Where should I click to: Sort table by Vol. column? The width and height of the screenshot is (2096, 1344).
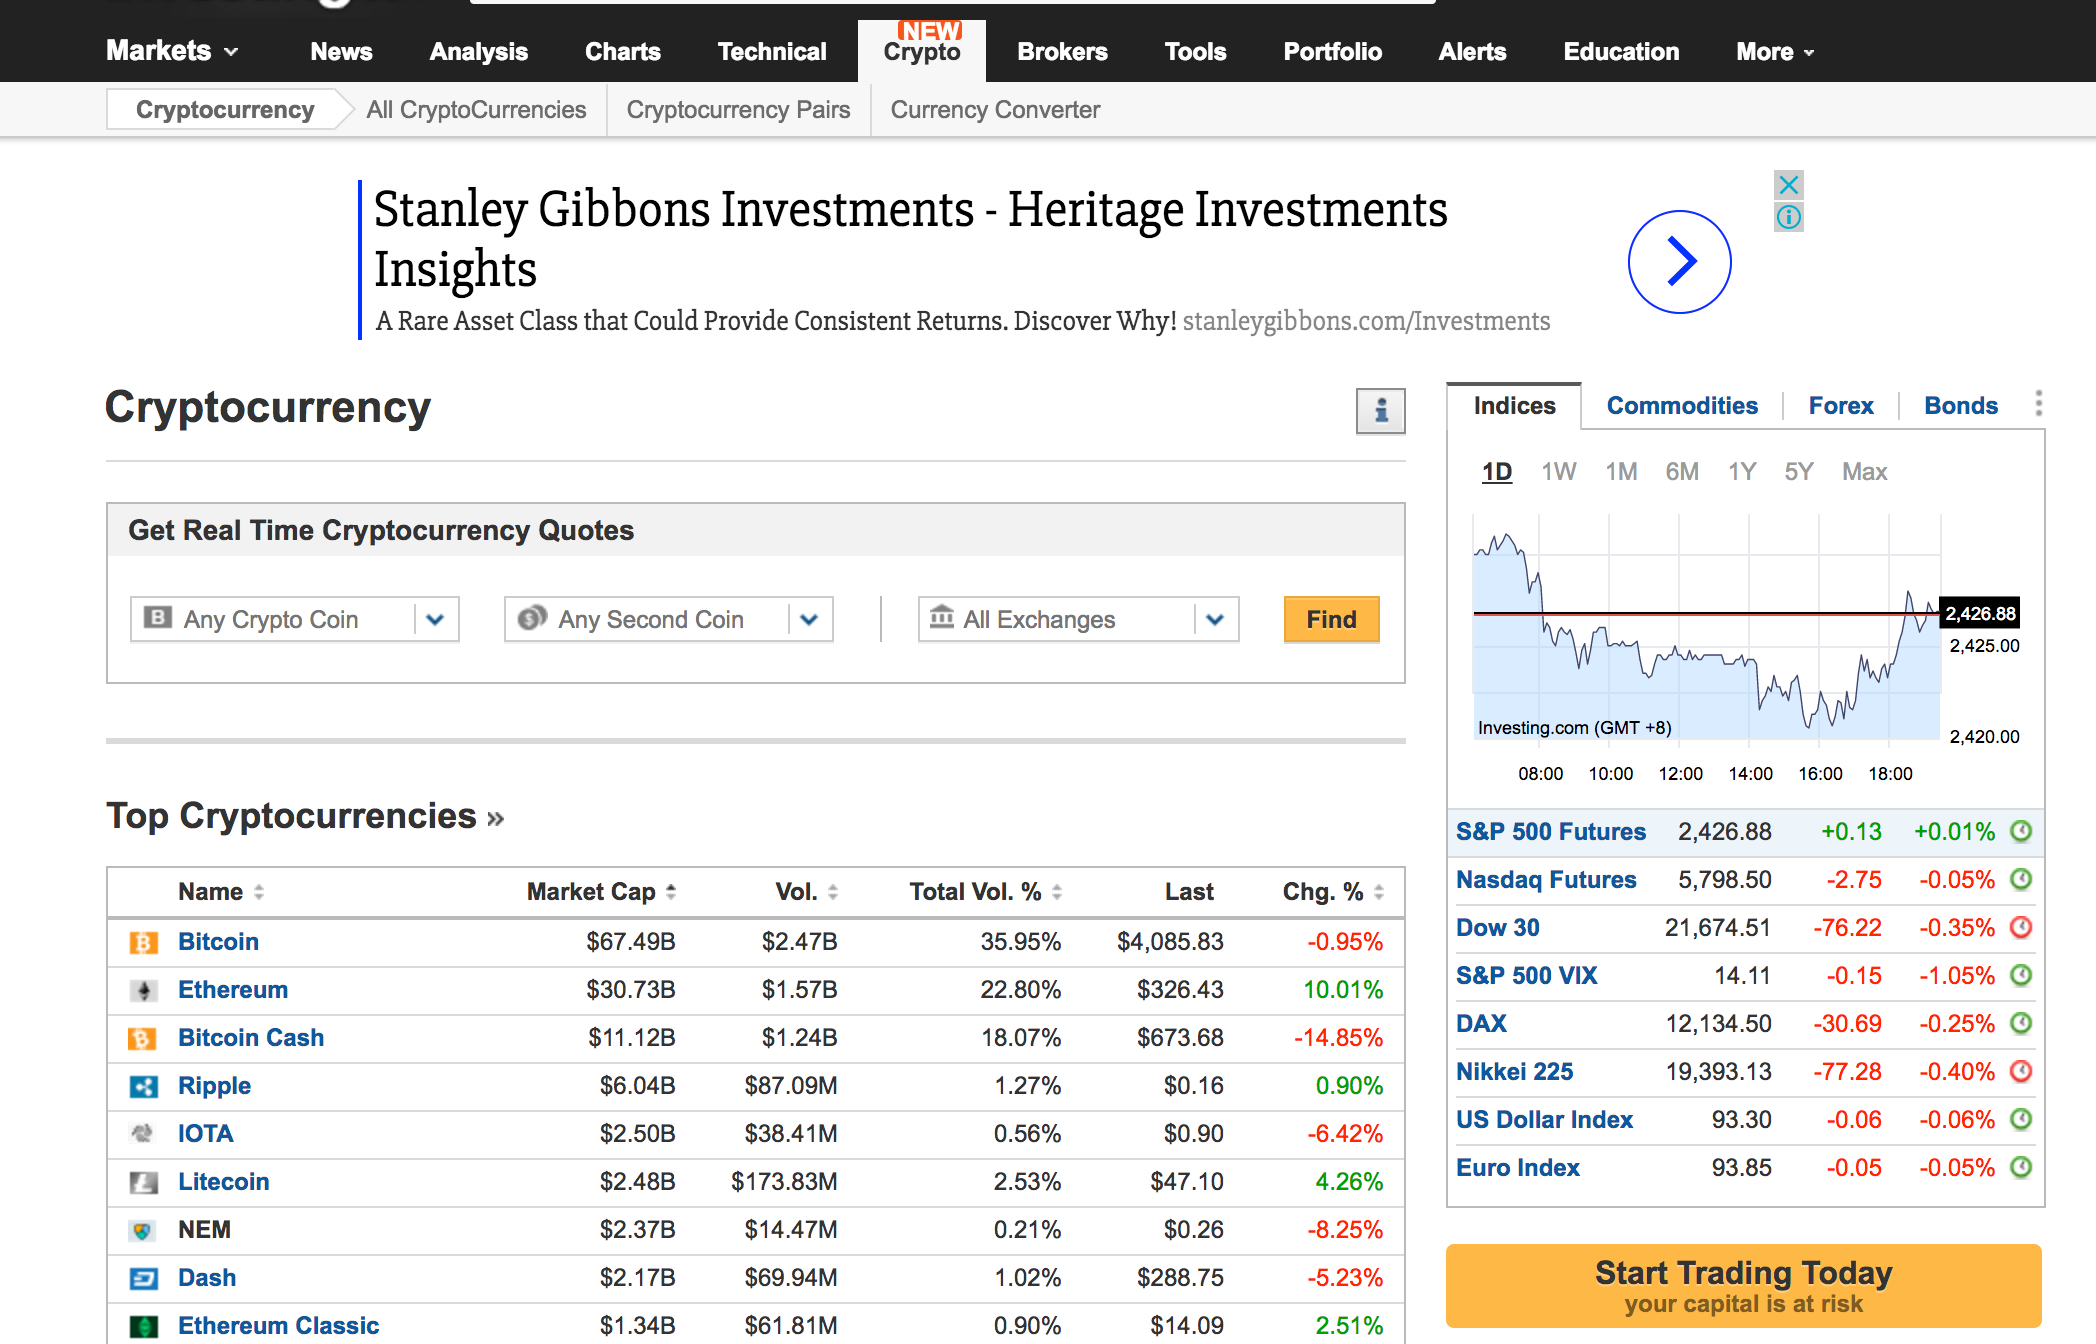coord(806,892)
